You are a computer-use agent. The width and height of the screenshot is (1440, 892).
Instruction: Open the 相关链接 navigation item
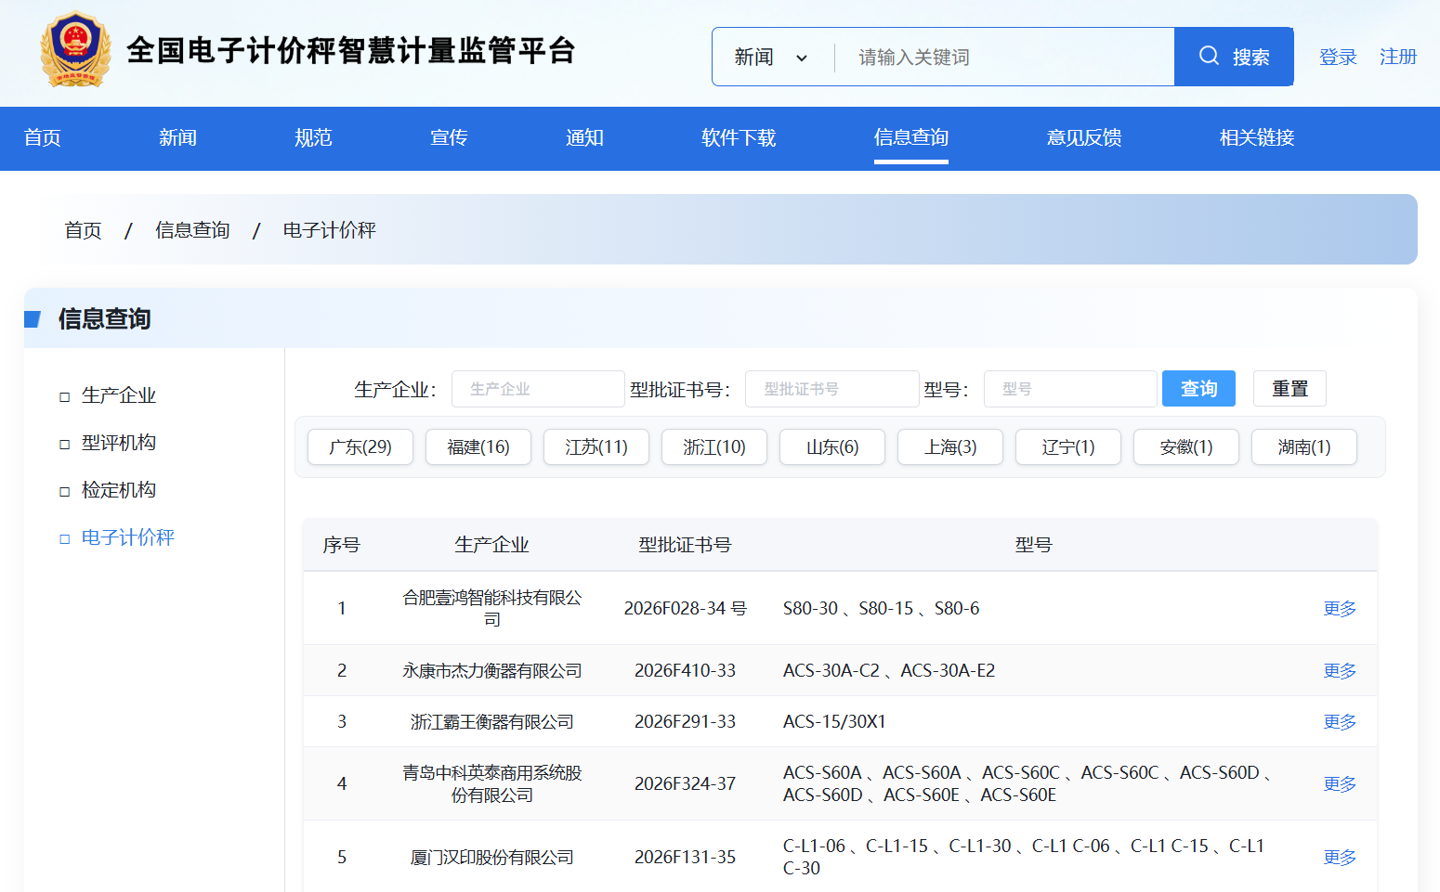tap(1257, 138)
